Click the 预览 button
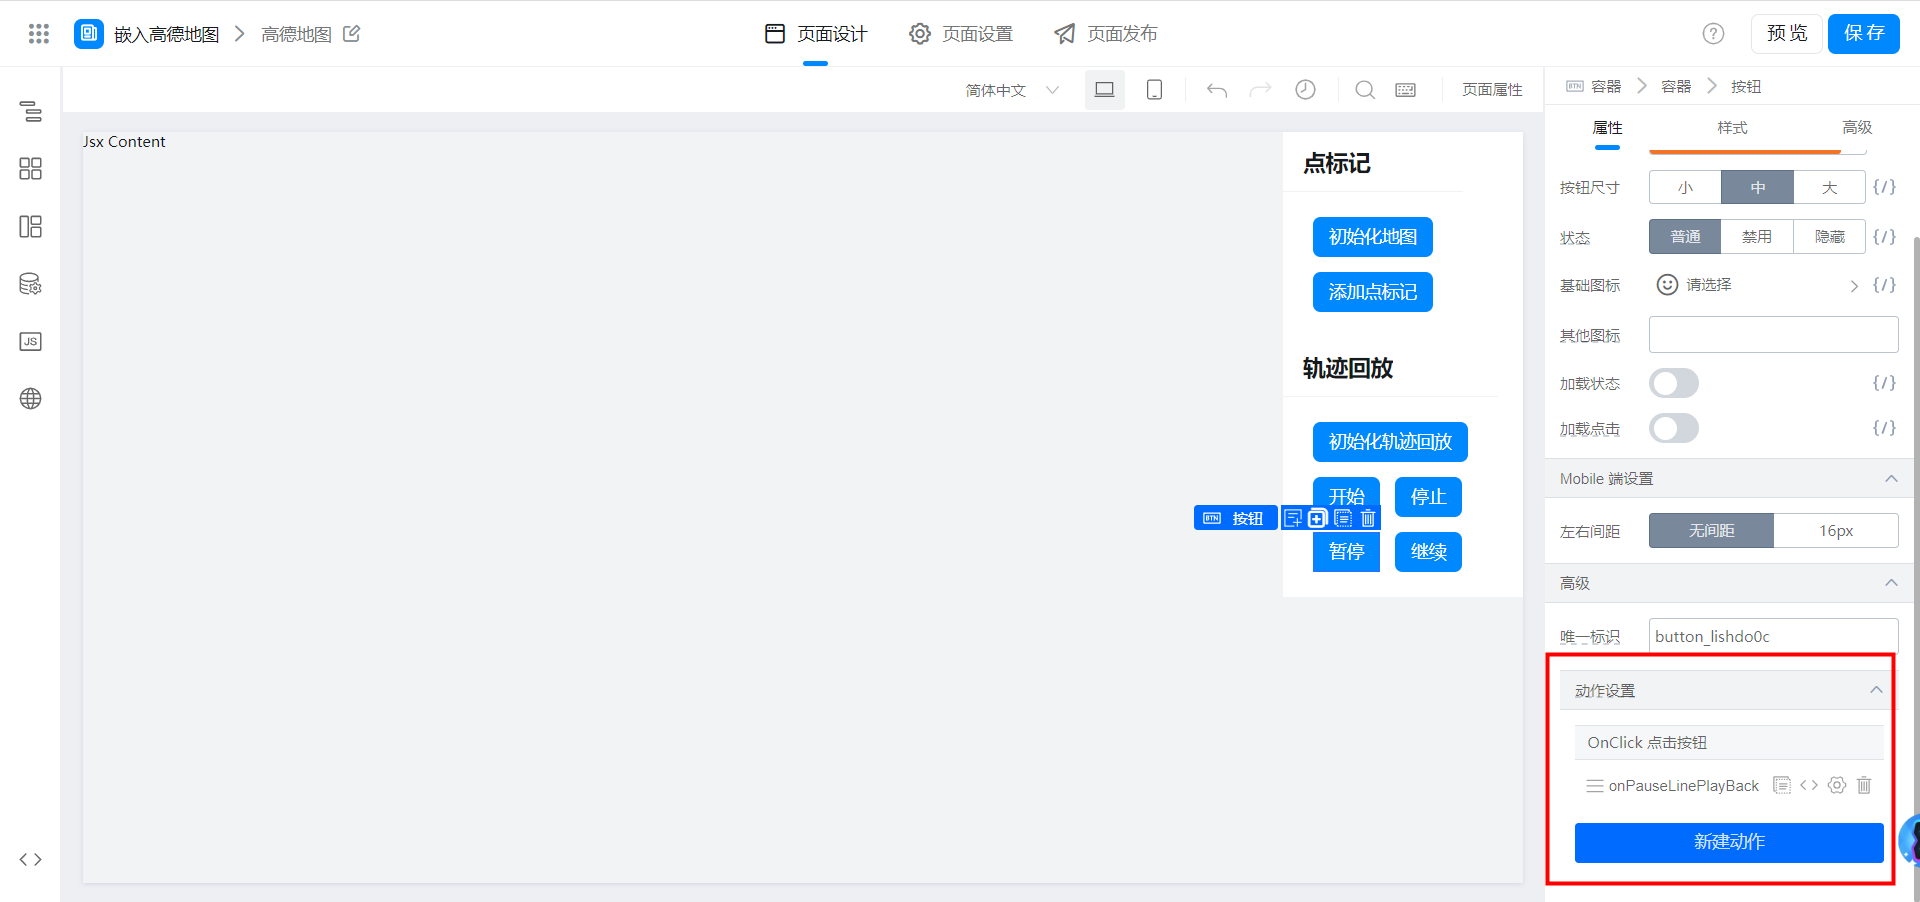 click(1787, 34)
